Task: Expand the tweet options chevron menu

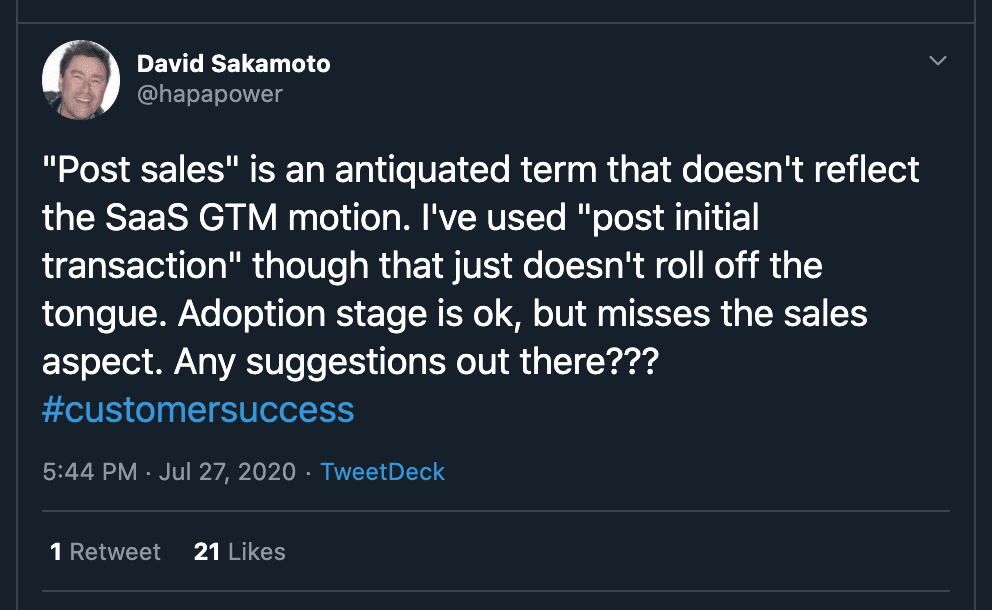Action: click(937, 62)
